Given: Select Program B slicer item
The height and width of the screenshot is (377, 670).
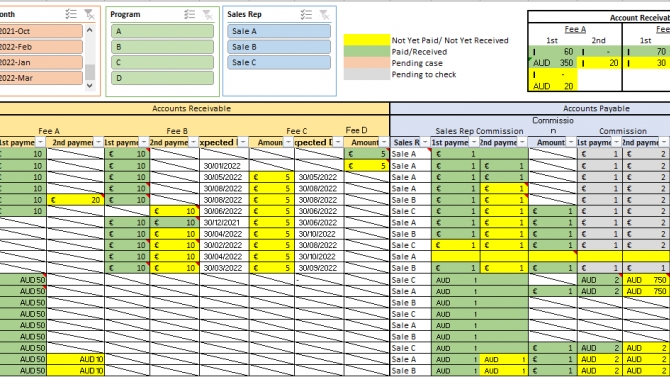Looking at the screenshot, I should [x=162, y=47].
